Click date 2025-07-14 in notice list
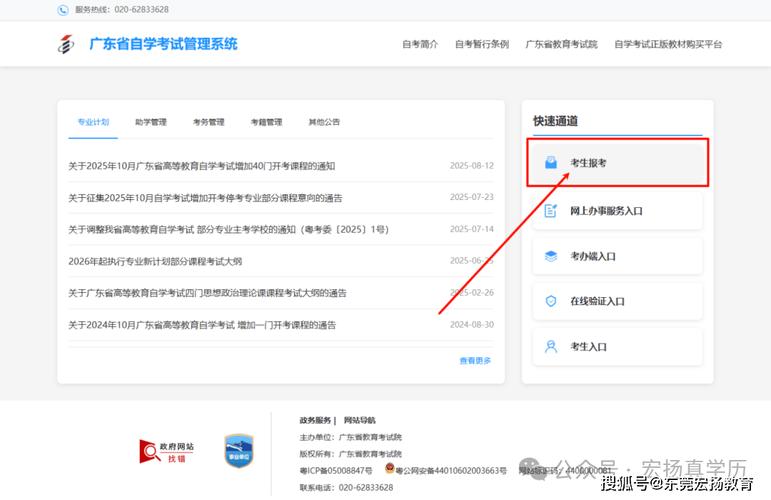Screen dimensions: 771x500 coord(472,229)
